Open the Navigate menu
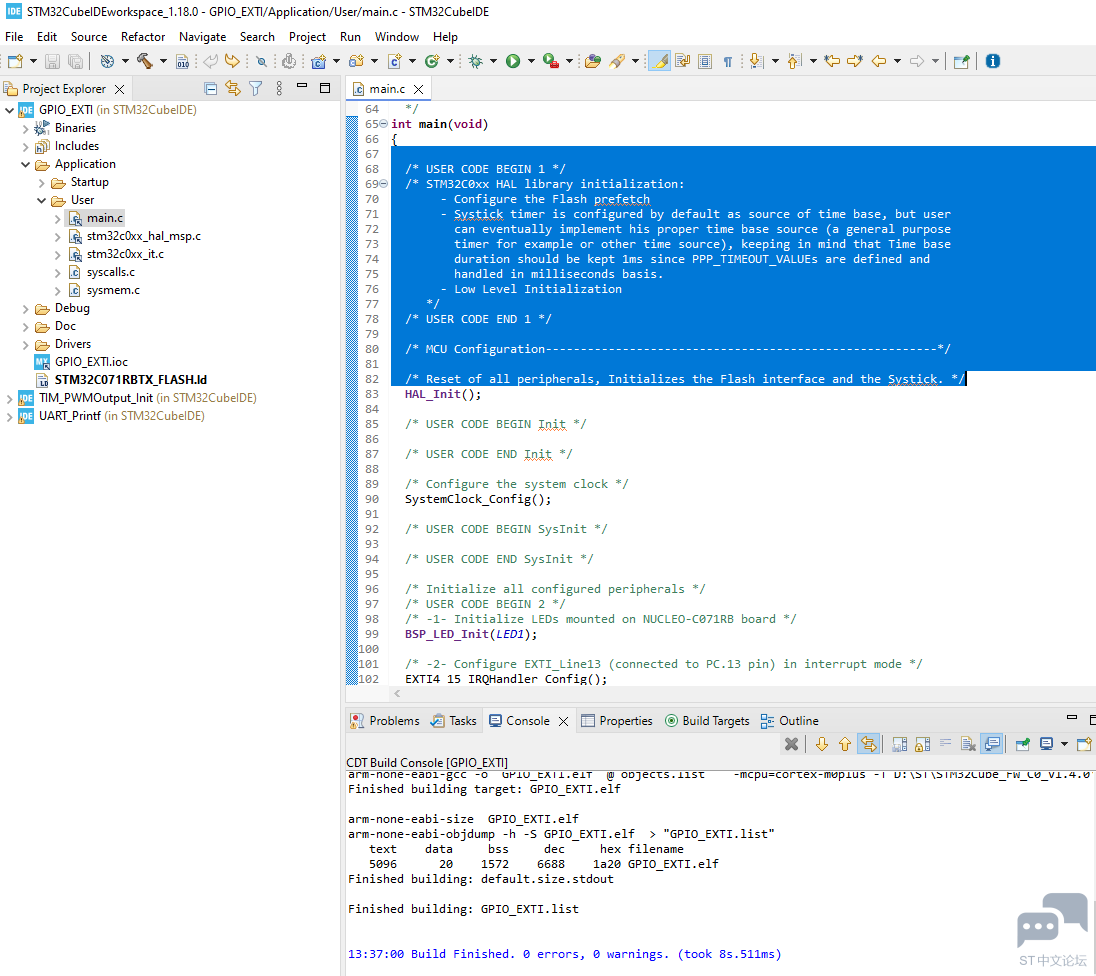The height and width of the screenshot is (976, 1096). (x=202, y=36)
